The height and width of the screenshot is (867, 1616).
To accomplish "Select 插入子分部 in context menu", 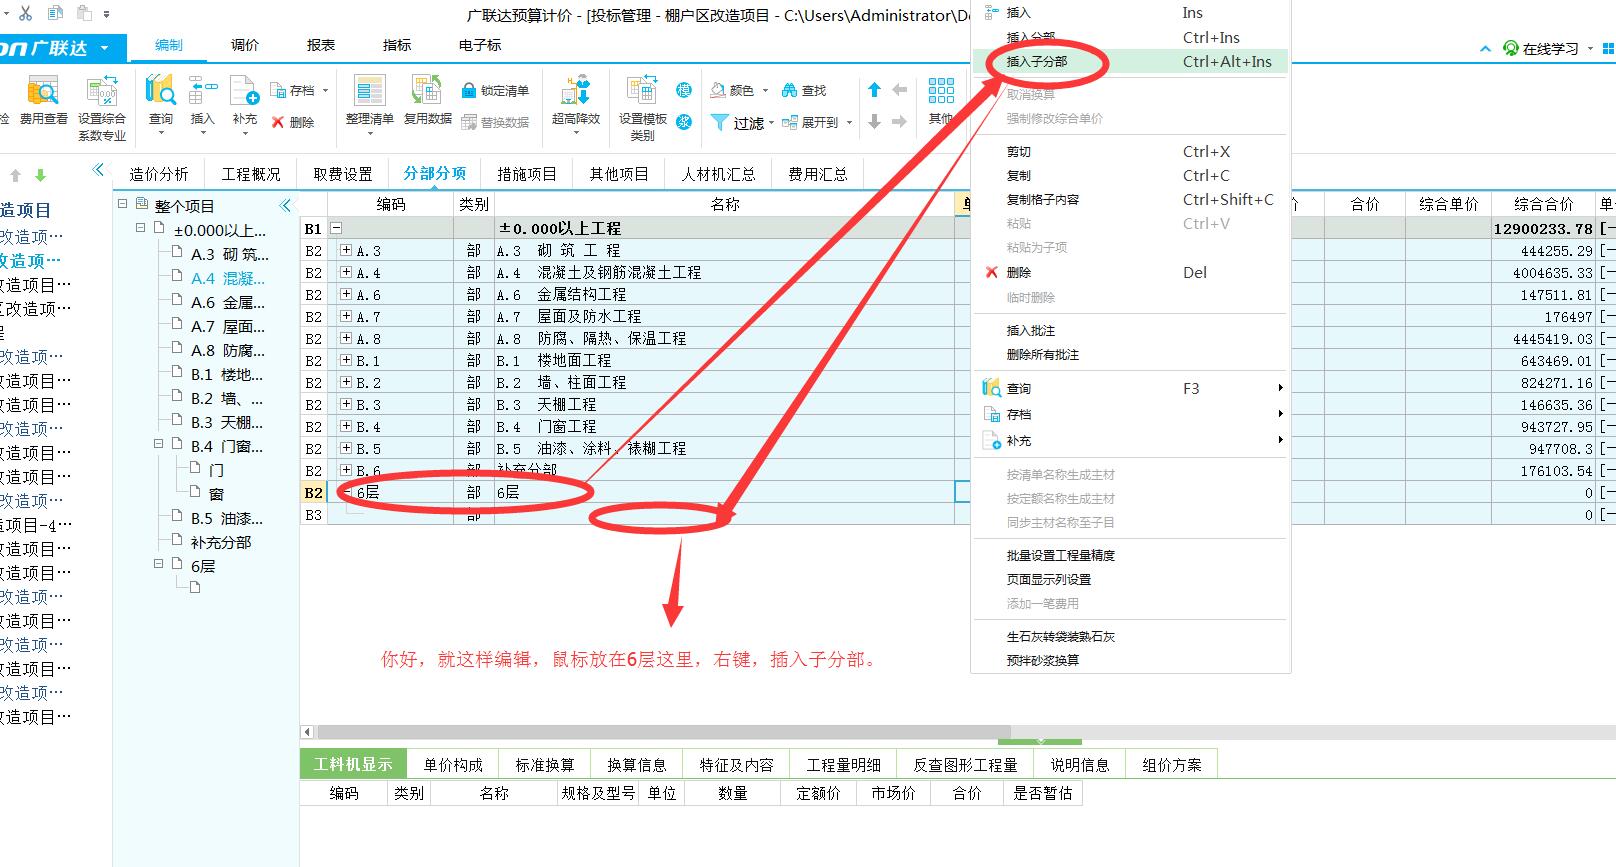I will pyautogui.click(x=1130, y=62).
